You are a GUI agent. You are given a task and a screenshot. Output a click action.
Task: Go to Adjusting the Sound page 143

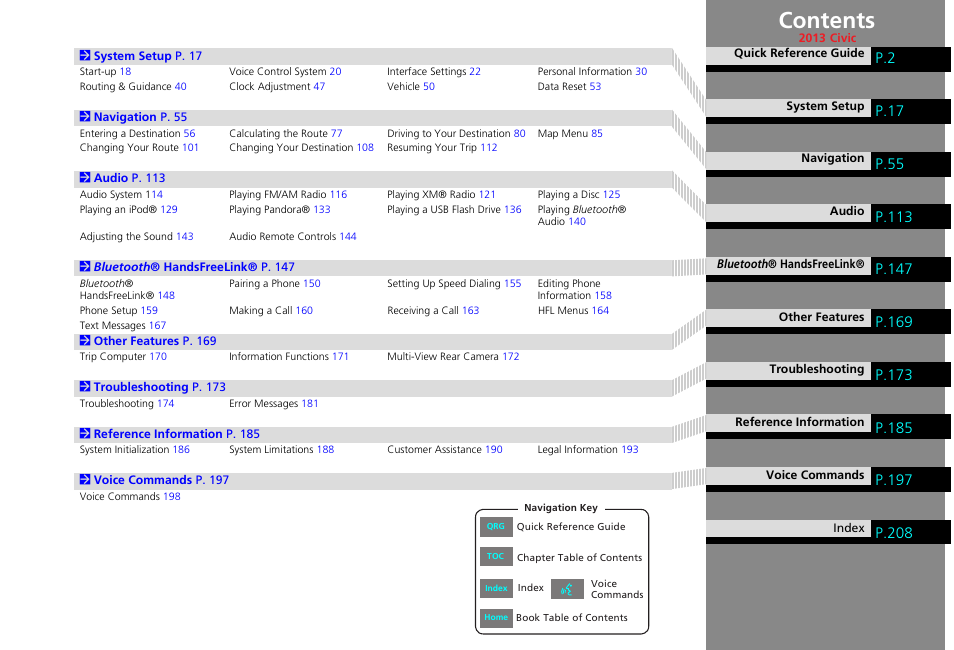coord(137,236)
